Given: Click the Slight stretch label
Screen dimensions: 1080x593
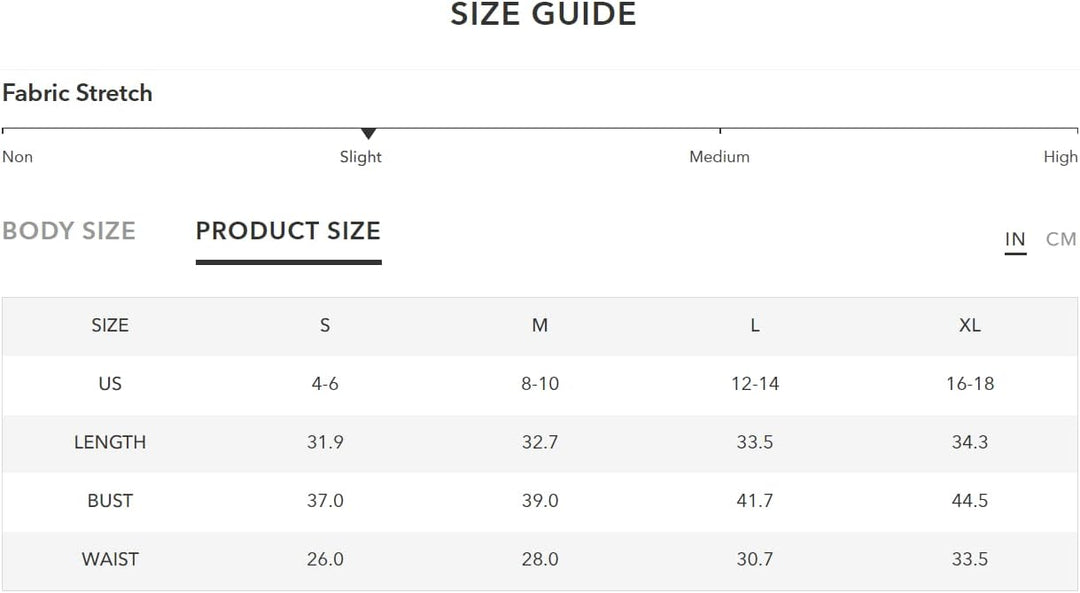Looking at the screenshot, I should tap(360, 157).
